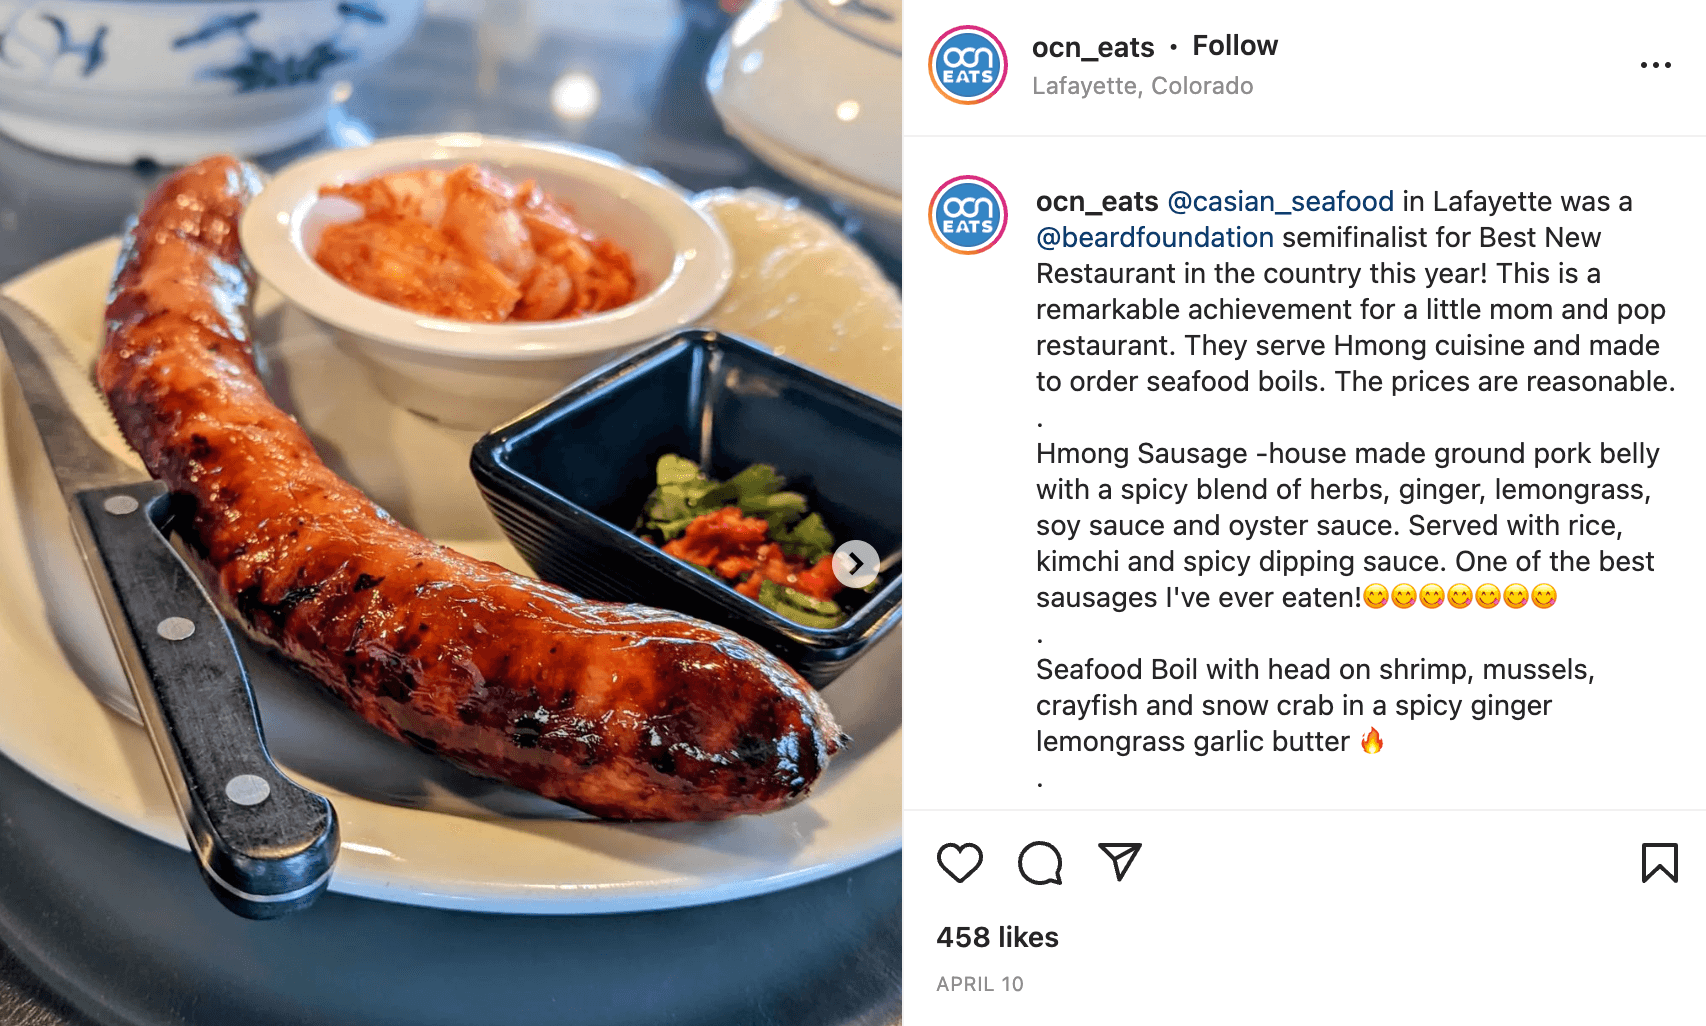This screenshot has height=1026, width=1706.
Task: Open the Lafayette, Colorado location link
Action: [1142, 86]
